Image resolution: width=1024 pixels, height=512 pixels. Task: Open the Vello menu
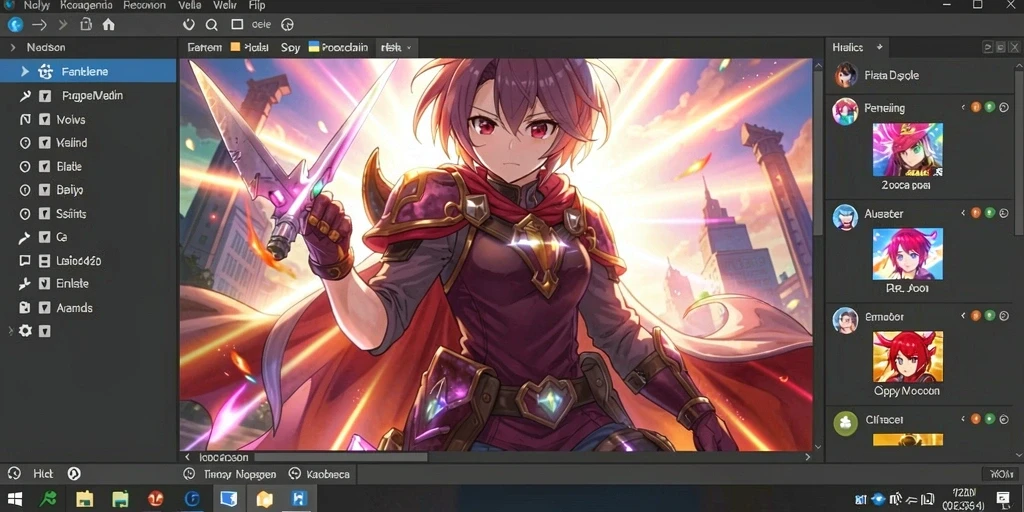click(x=189, y=5)
